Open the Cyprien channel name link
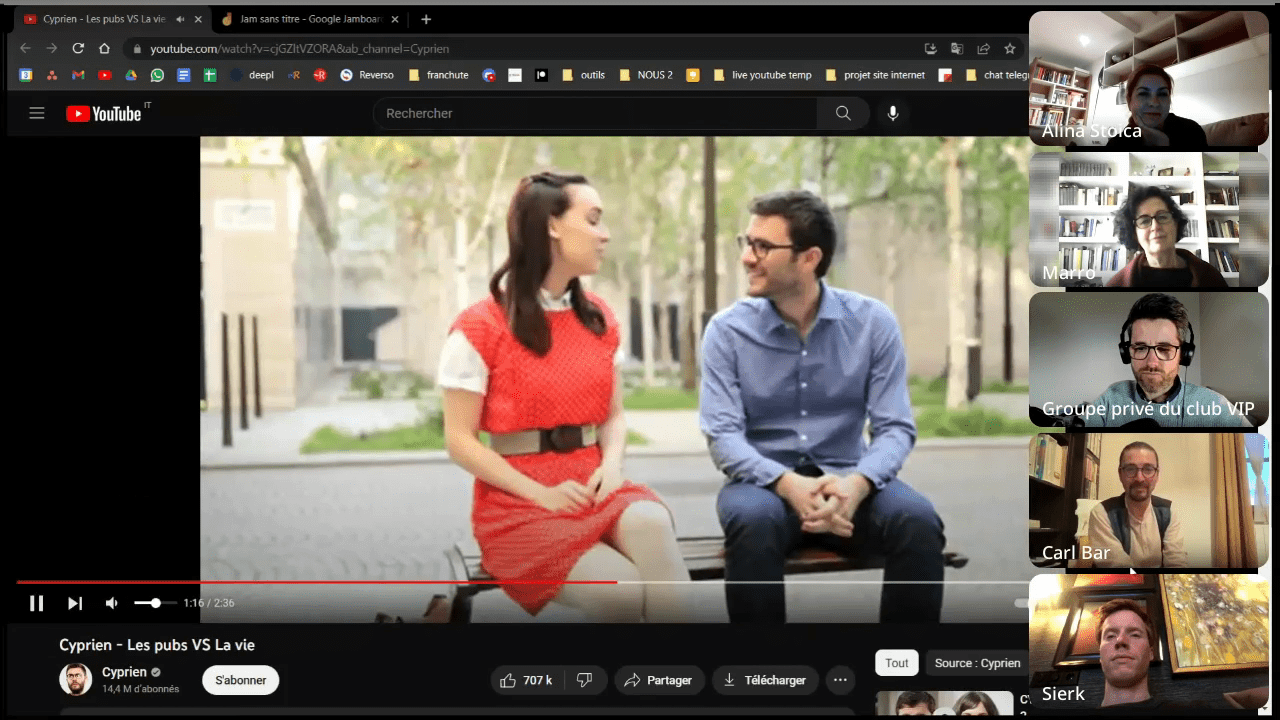Image resolution: width=1280 pixels, height=720 pixels. click(124, 672)
